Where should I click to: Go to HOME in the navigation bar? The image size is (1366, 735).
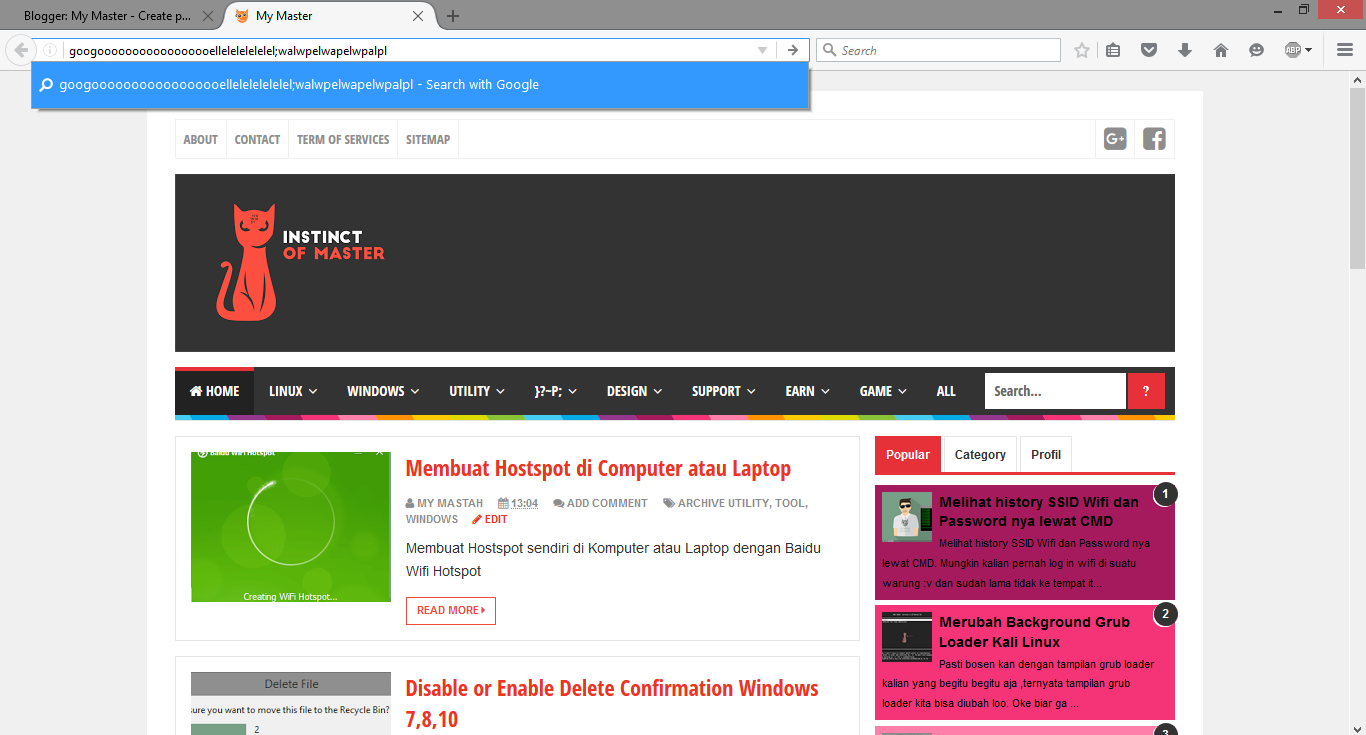coord(215,391)
